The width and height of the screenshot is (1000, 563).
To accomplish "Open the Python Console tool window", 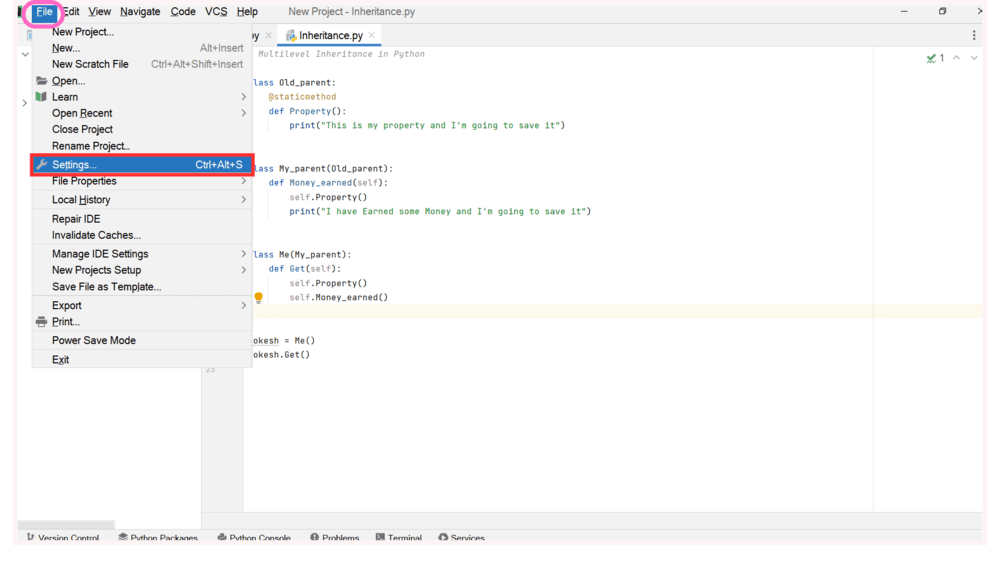I will [x=254, y=538].
